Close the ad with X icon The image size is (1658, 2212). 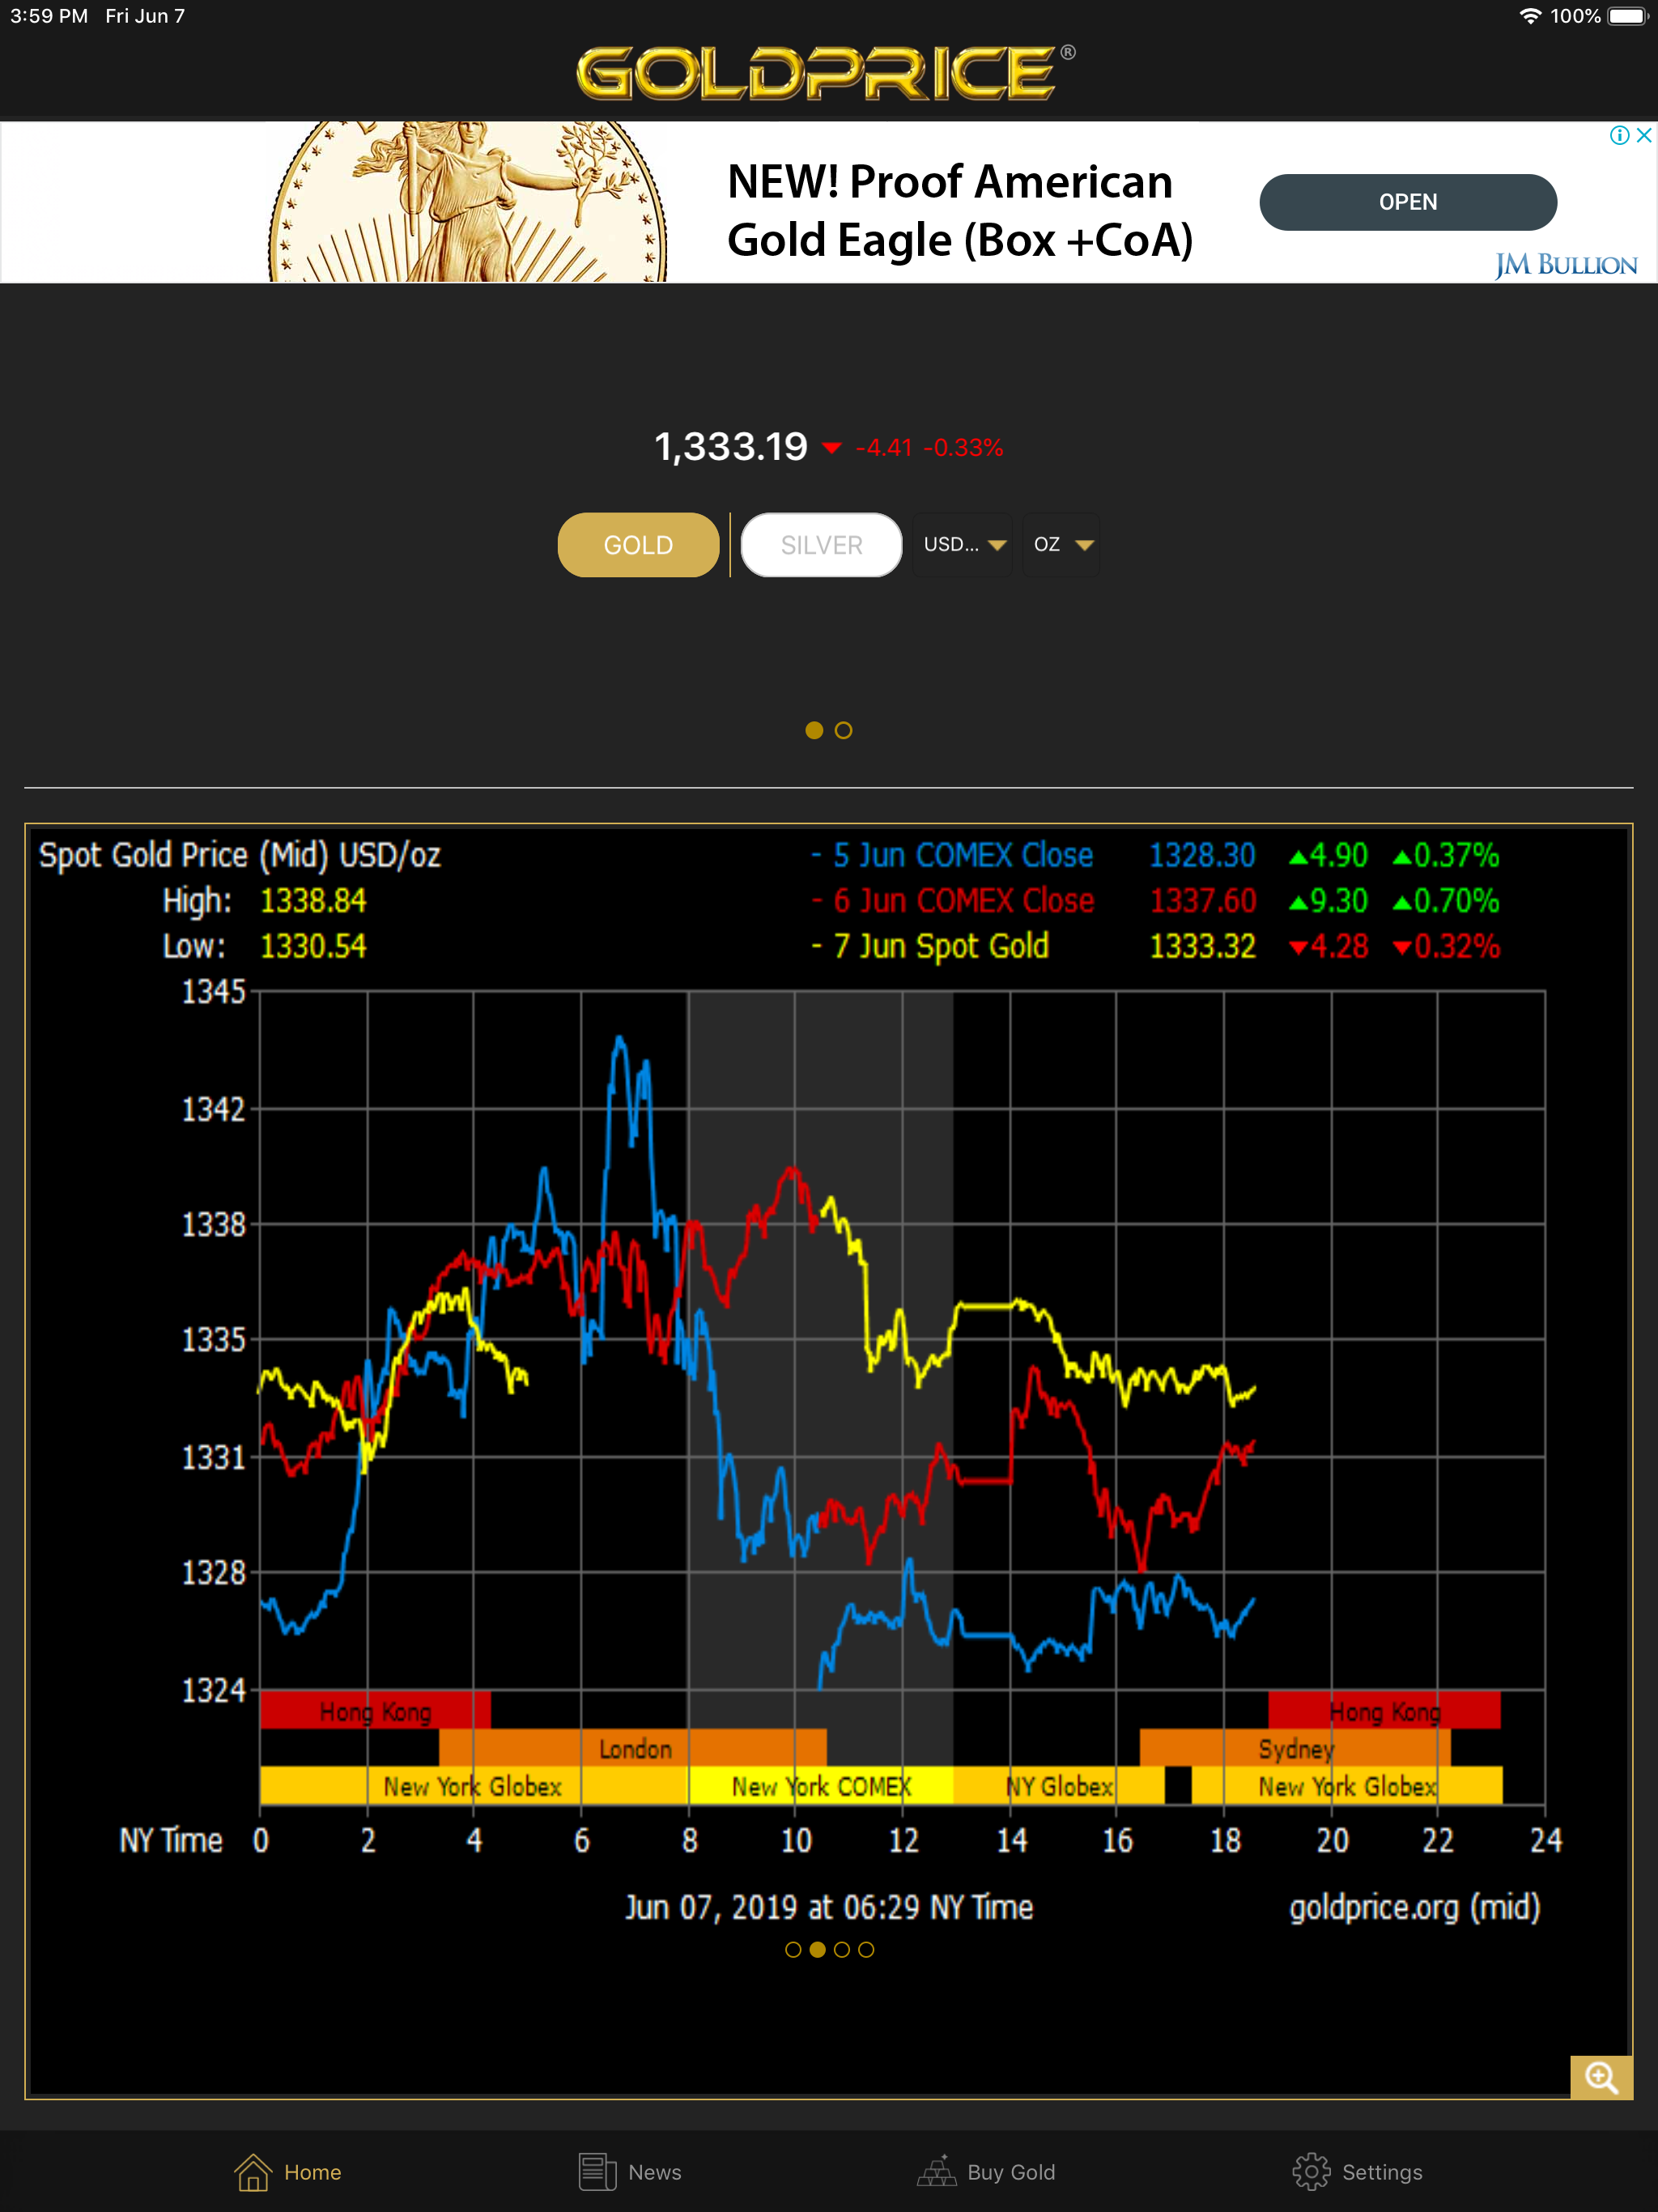pyautogui.click(x=1644, y=135)
